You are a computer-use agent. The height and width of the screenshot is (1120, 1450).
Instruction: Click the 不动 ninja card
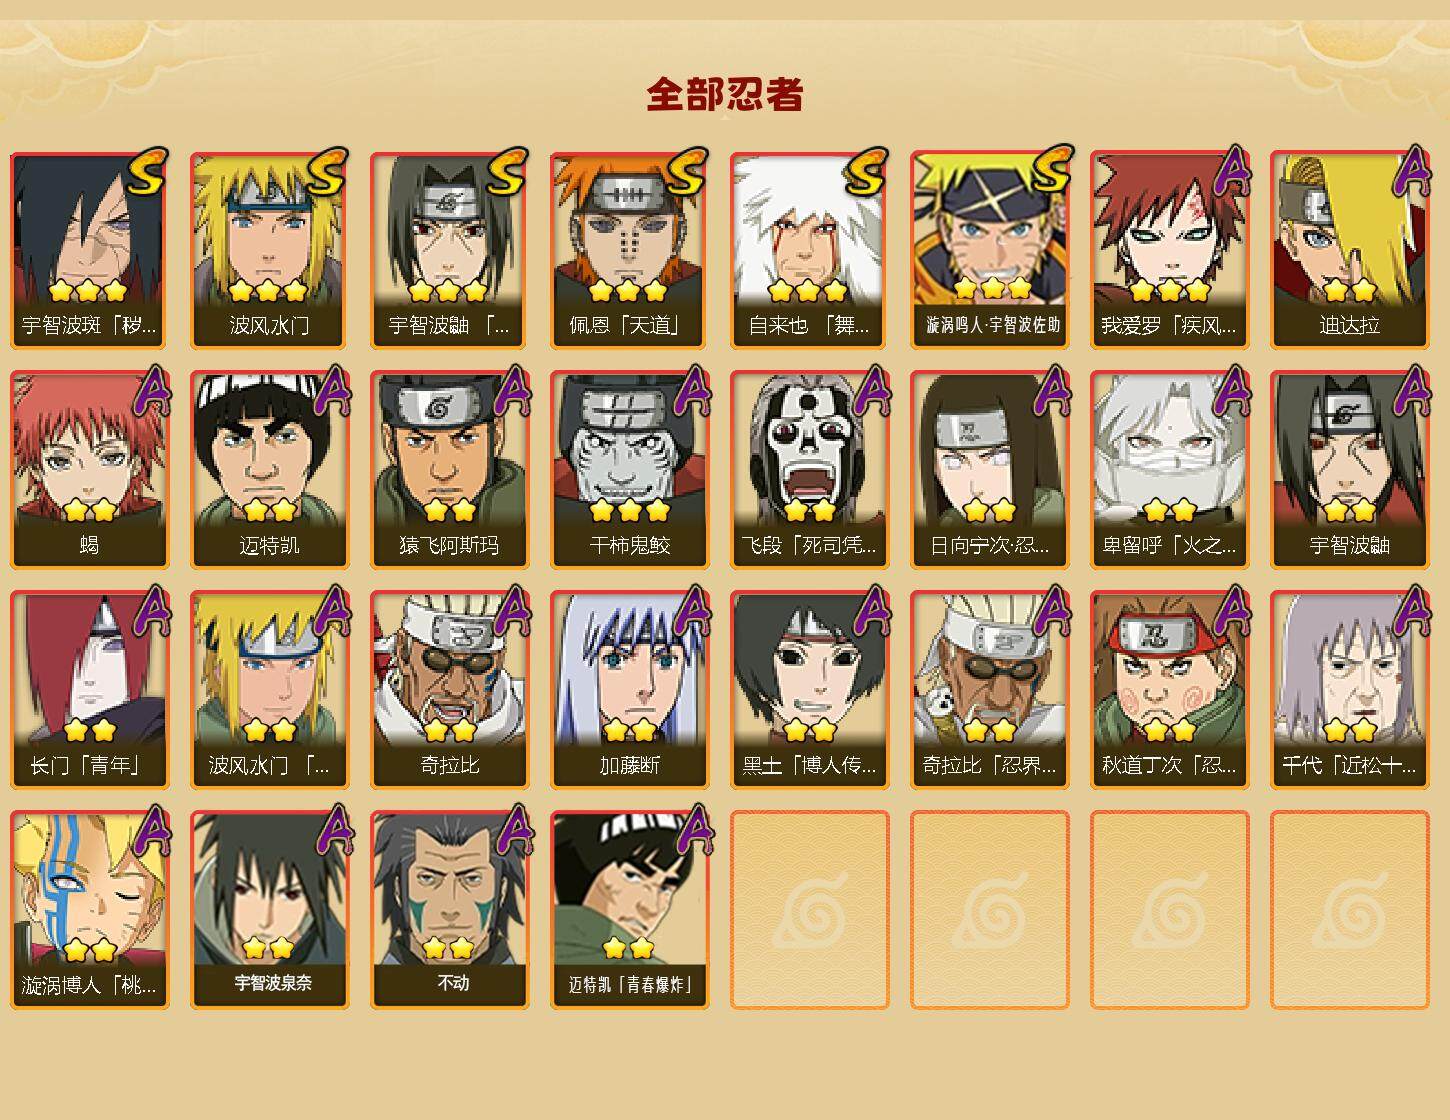pos(449,910)
